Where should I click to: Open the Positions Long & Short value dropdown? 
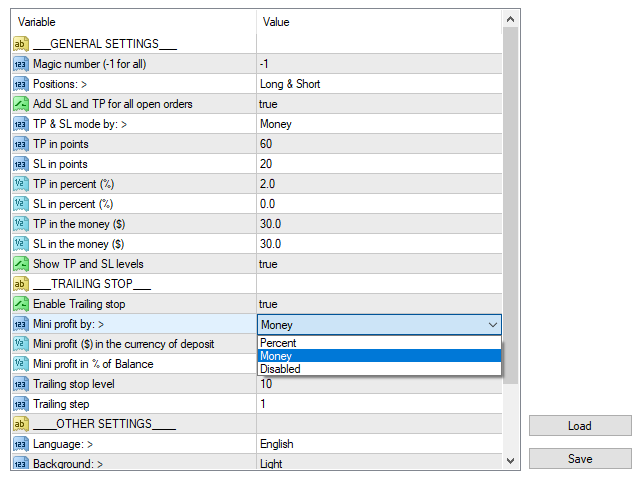pyautogui.click(x=379, y=84)
